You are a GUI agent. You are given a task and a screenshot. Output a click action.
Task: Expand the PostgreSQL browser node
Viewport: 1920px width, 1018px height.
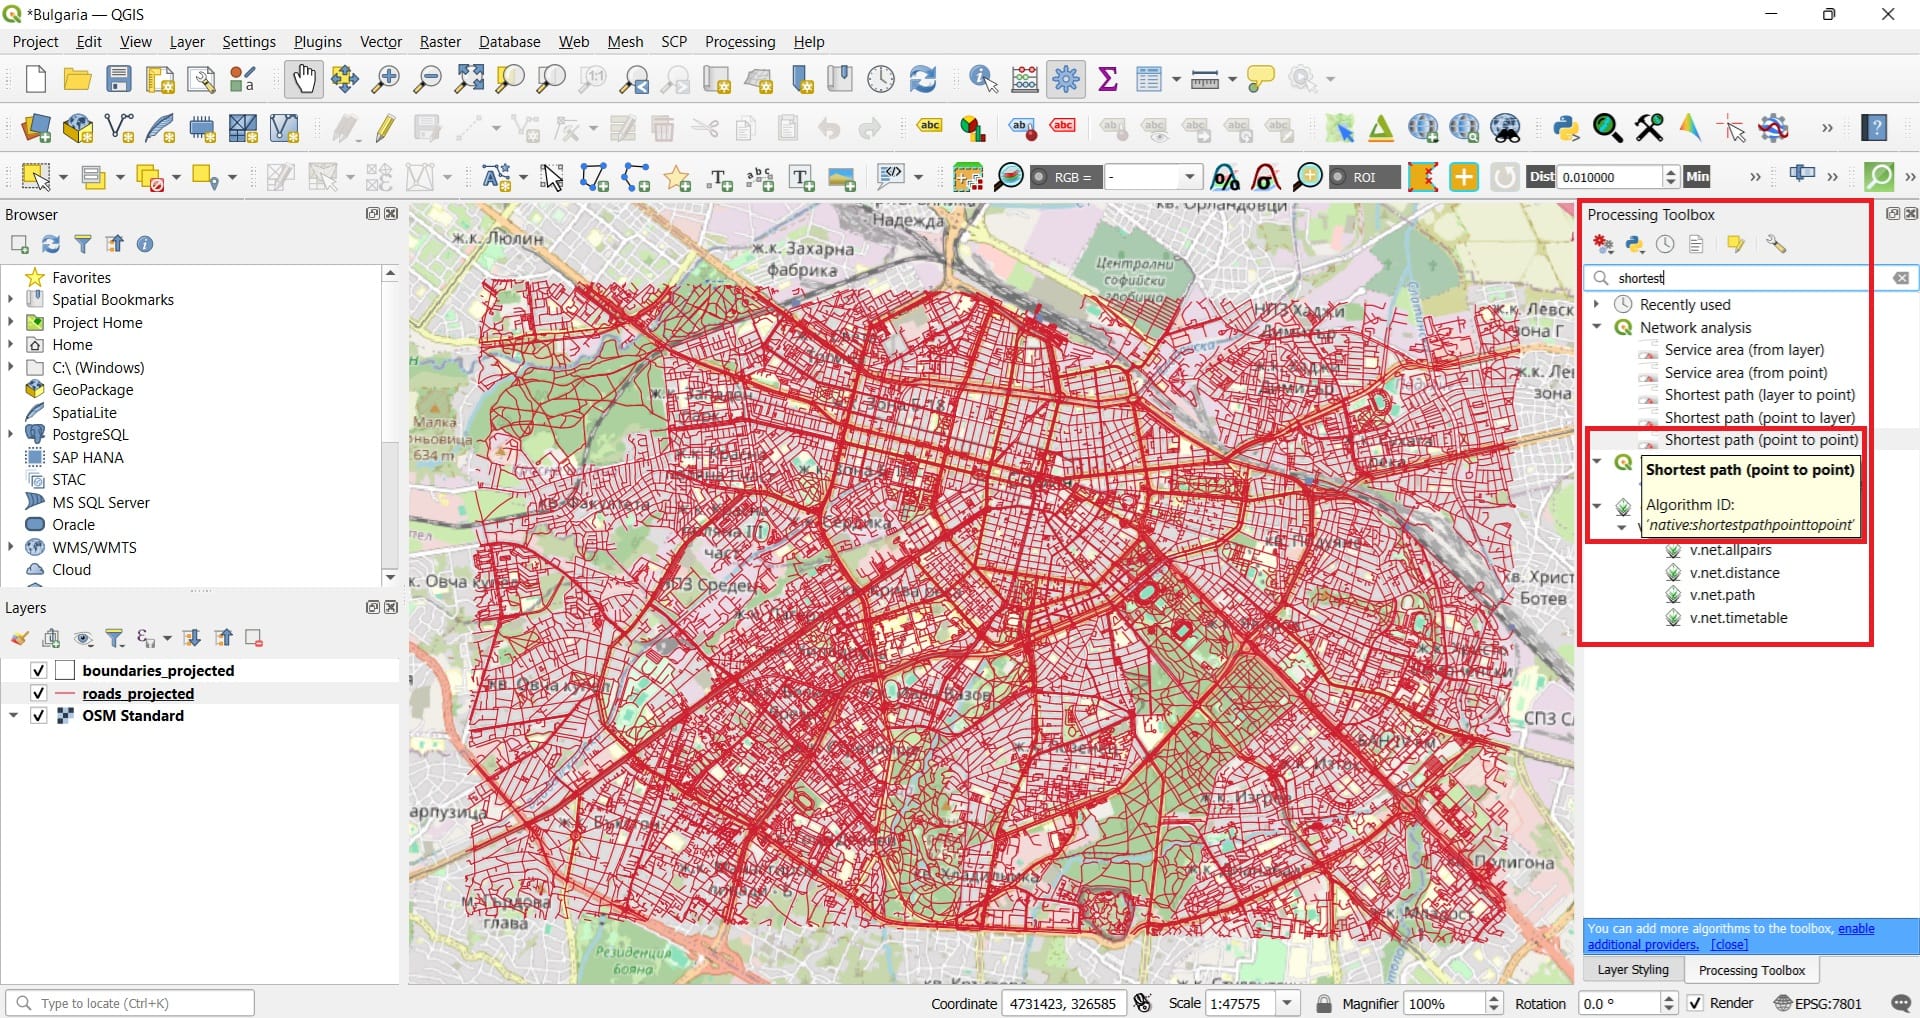(x=11, y=434)
